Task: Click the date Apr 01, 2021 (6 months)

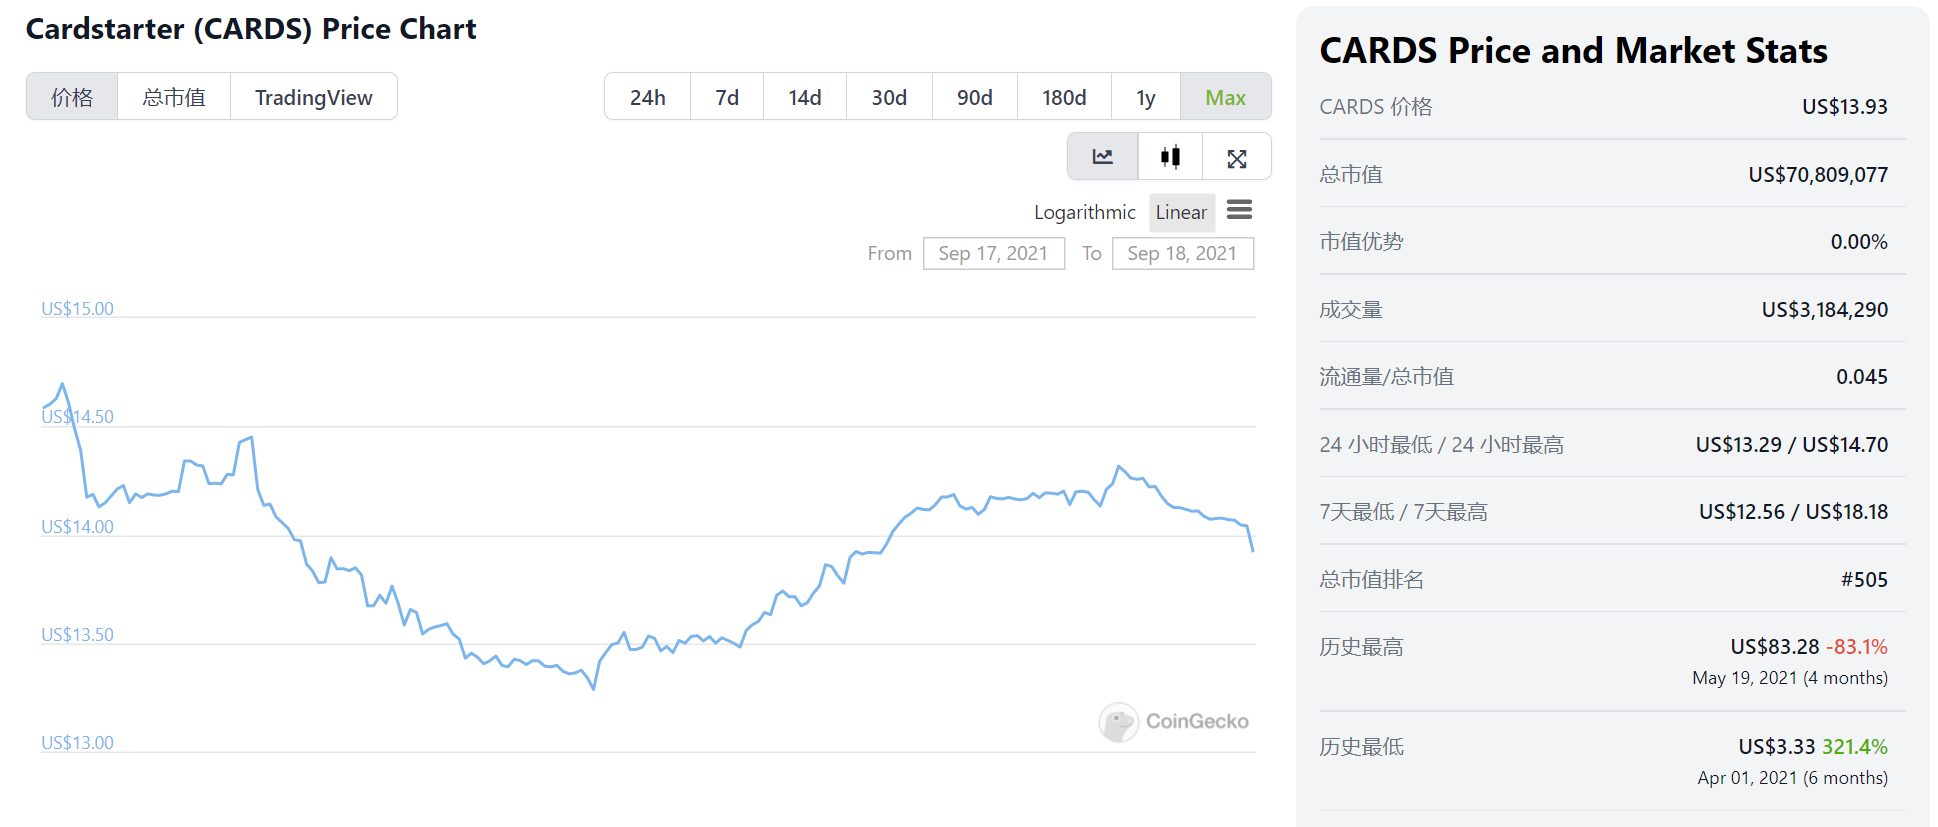Action: pos(1792,777)
